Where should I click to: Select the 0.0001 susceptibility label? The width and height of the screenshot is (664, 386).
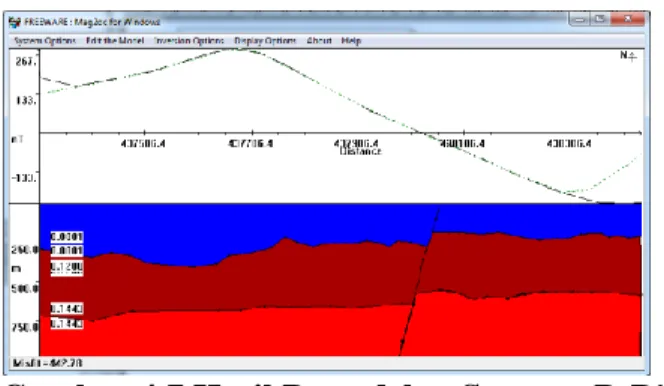(x=67, y=236)
